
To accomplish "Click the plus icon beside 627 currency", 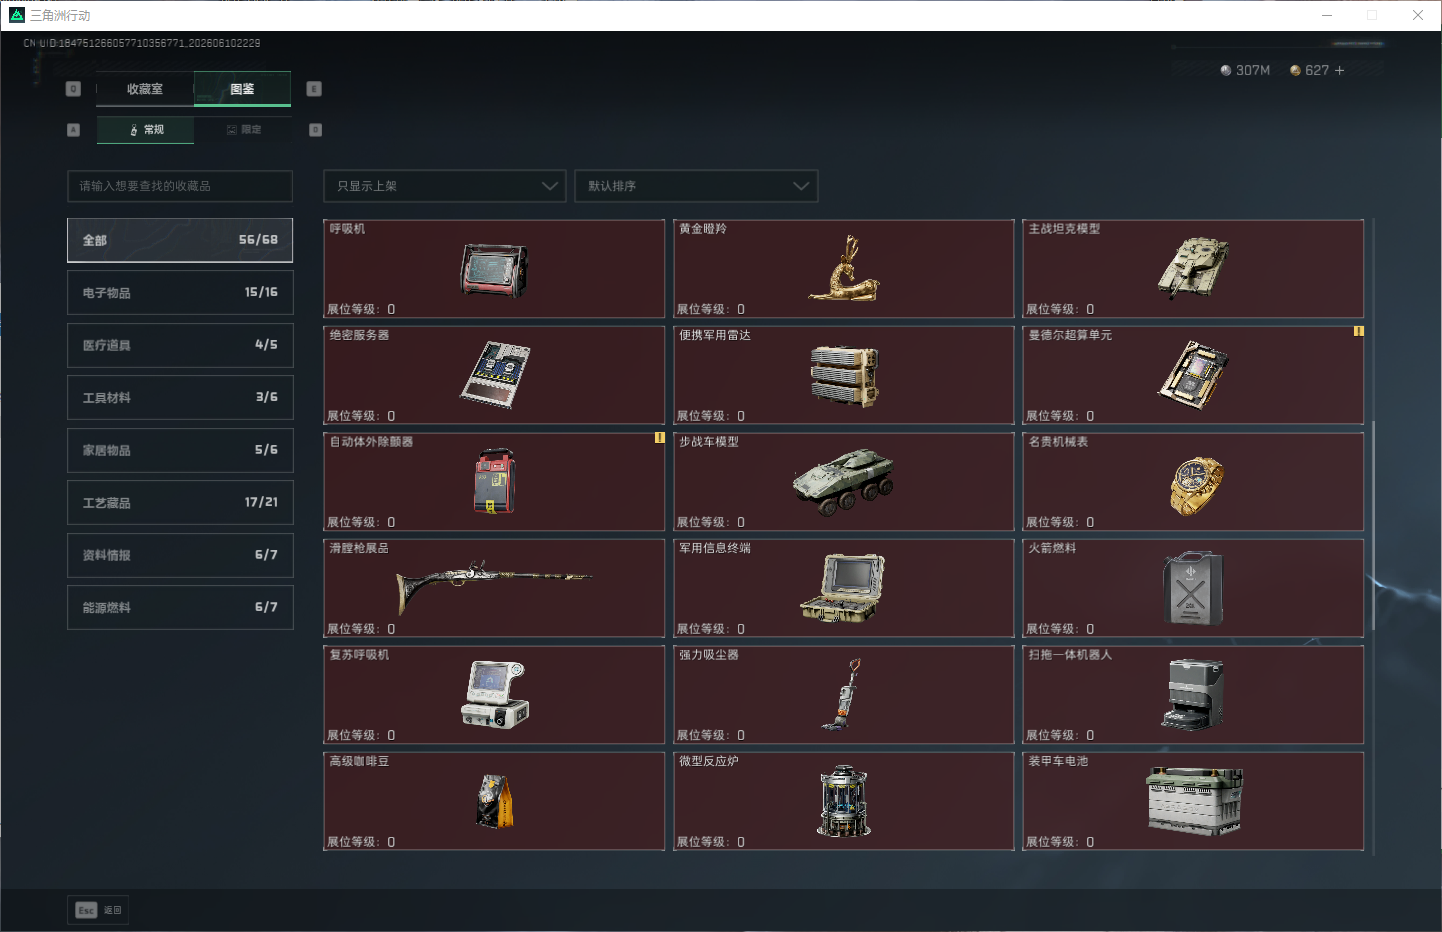I will [x=1339, y=70].
